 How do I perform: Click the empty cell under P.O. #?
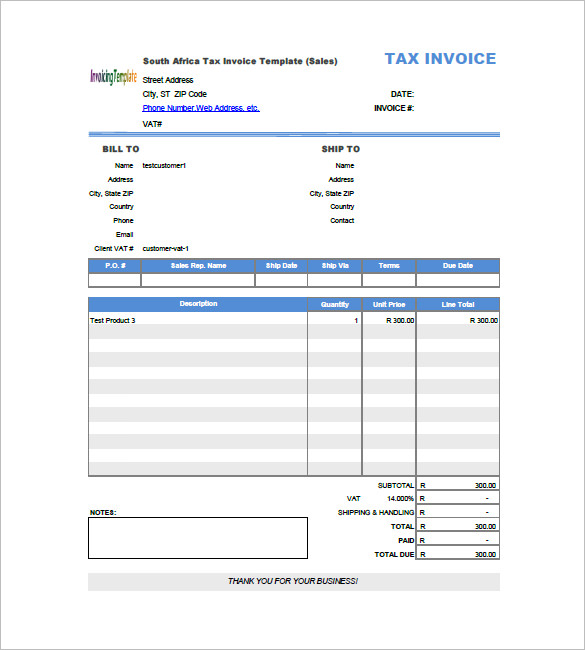(x=115, y=280)
